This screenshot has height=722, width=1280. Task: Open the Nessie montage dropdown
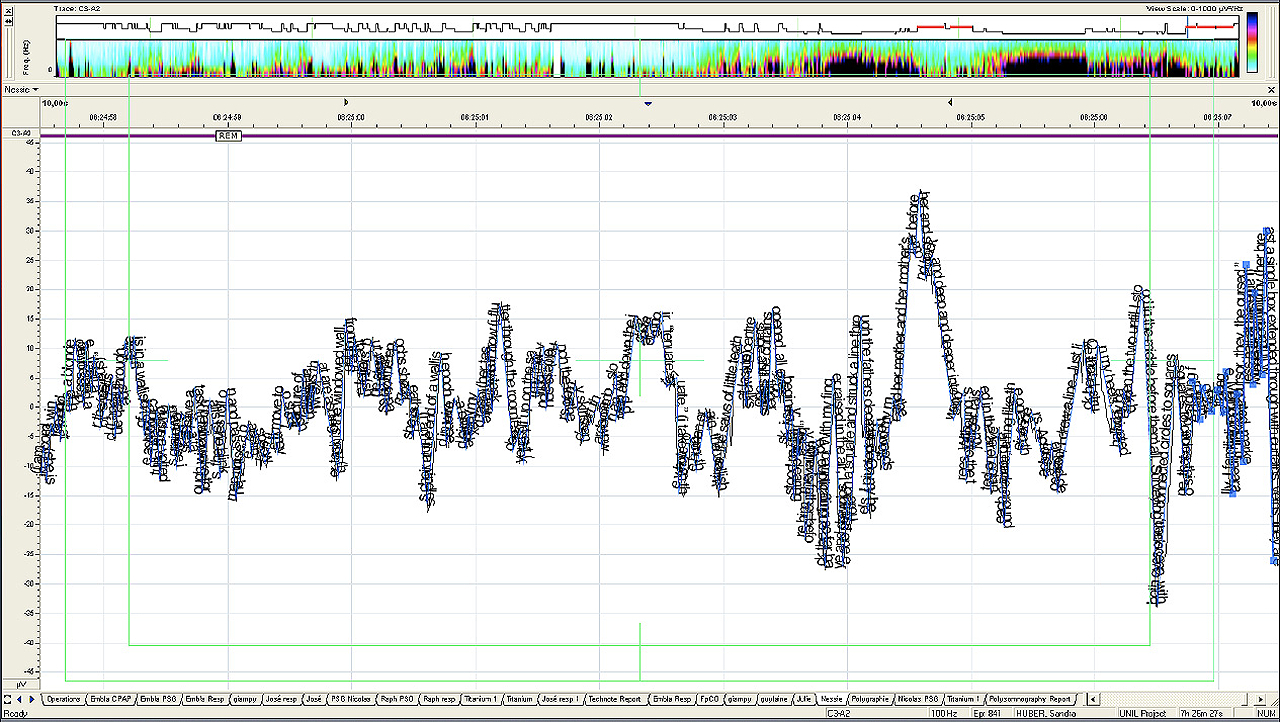pyautogui.click(x=21, y=90)
